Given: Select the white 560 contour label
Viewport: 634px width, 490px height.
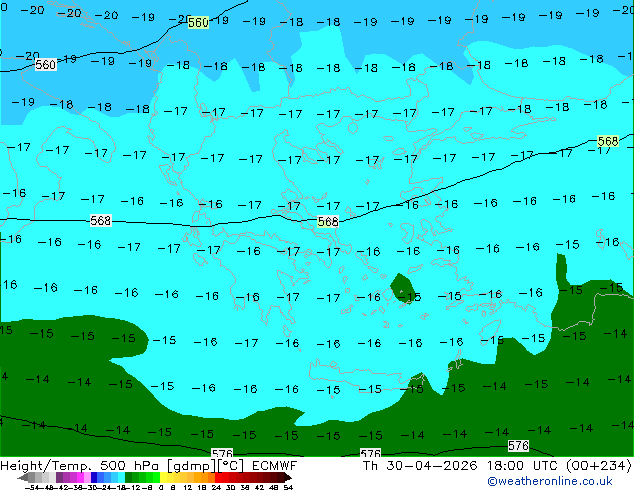Looking at the screenshot, I should pos(45,65).
